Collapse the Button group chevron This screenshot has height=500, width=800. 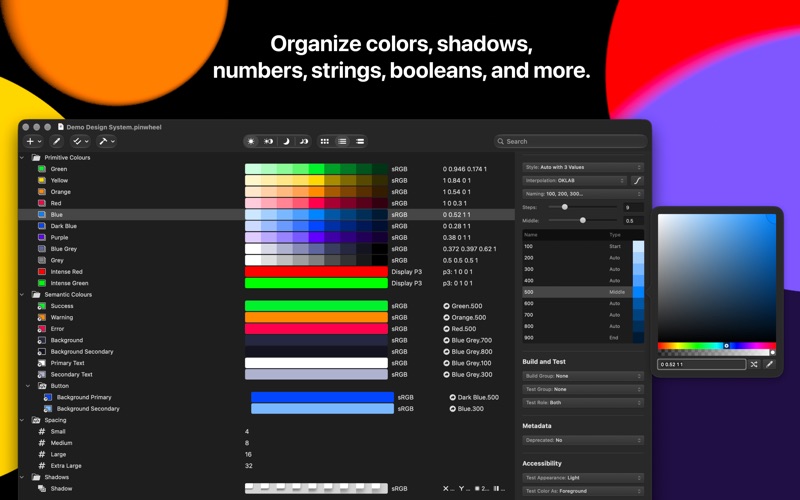(29, 386)
